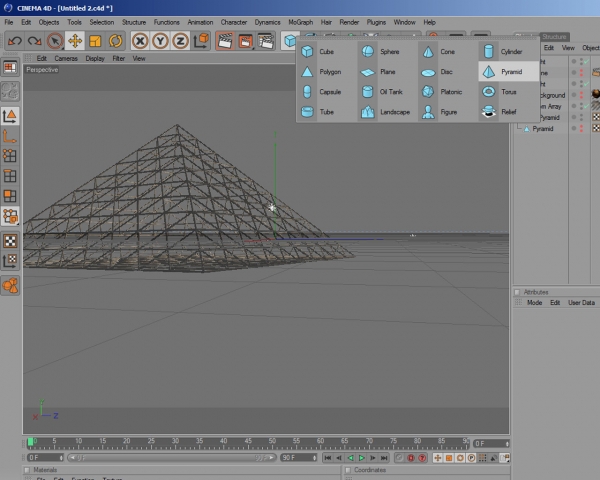Activate the Rotate tool
The width and height of the screenshot is (600, 480).
click(x=115, y=41)
